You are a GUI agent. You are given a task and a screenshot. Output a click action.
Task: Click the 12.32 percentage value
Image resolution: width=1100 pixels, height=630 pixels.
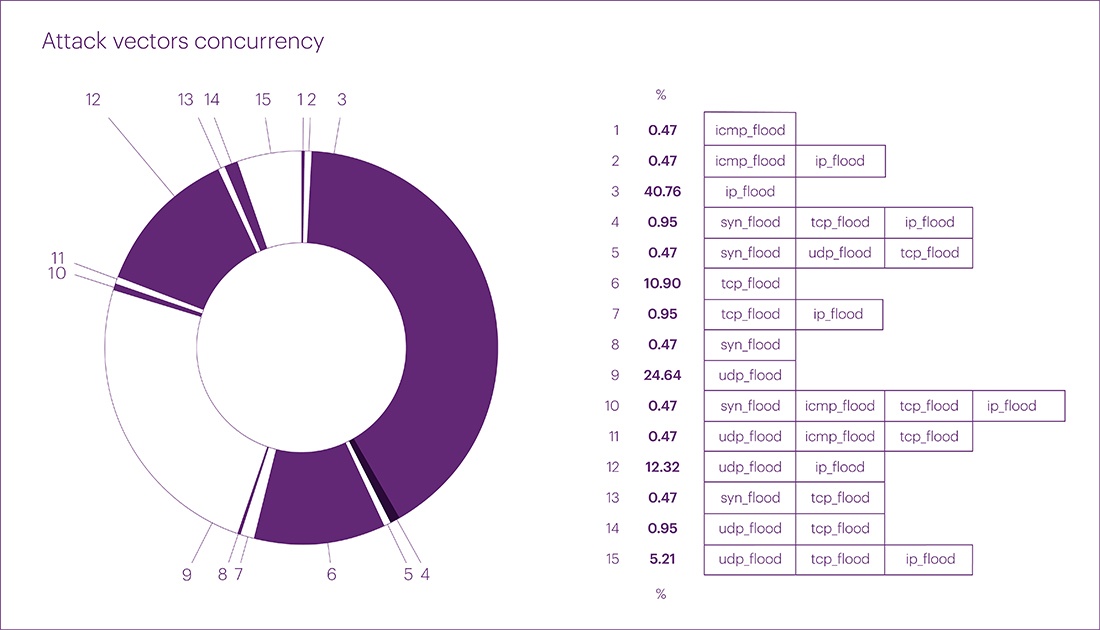coord(662,467)
